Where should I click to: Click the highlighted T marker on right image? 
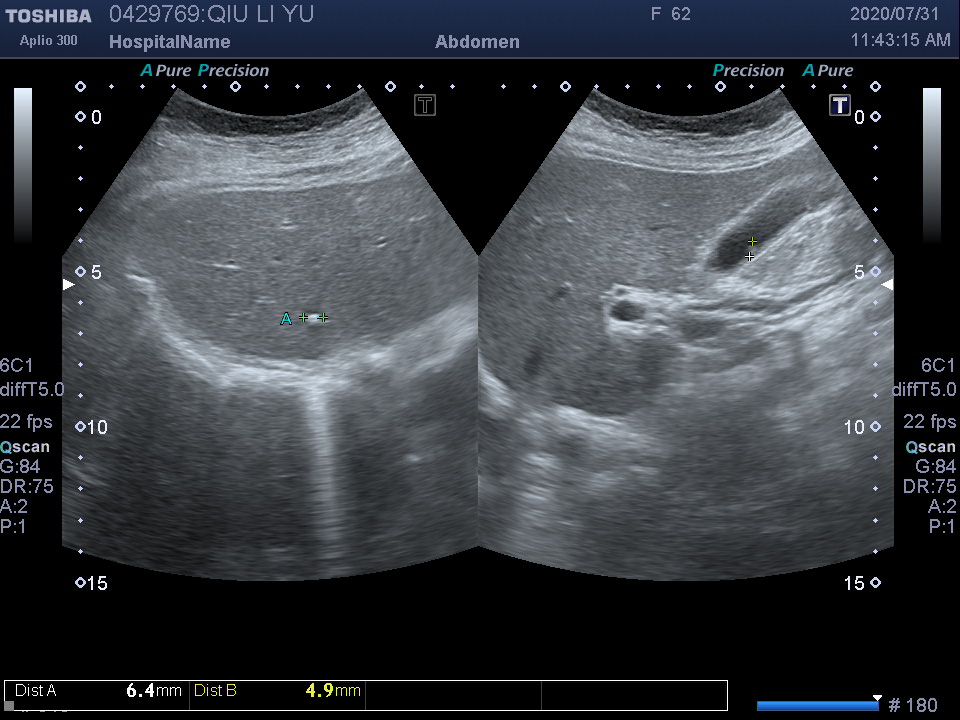[840, 105]
